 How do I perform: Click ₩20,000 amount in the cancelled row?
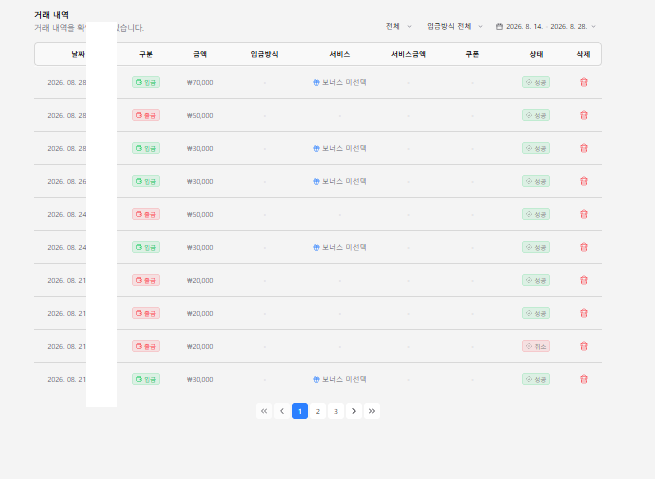(200, 346)
